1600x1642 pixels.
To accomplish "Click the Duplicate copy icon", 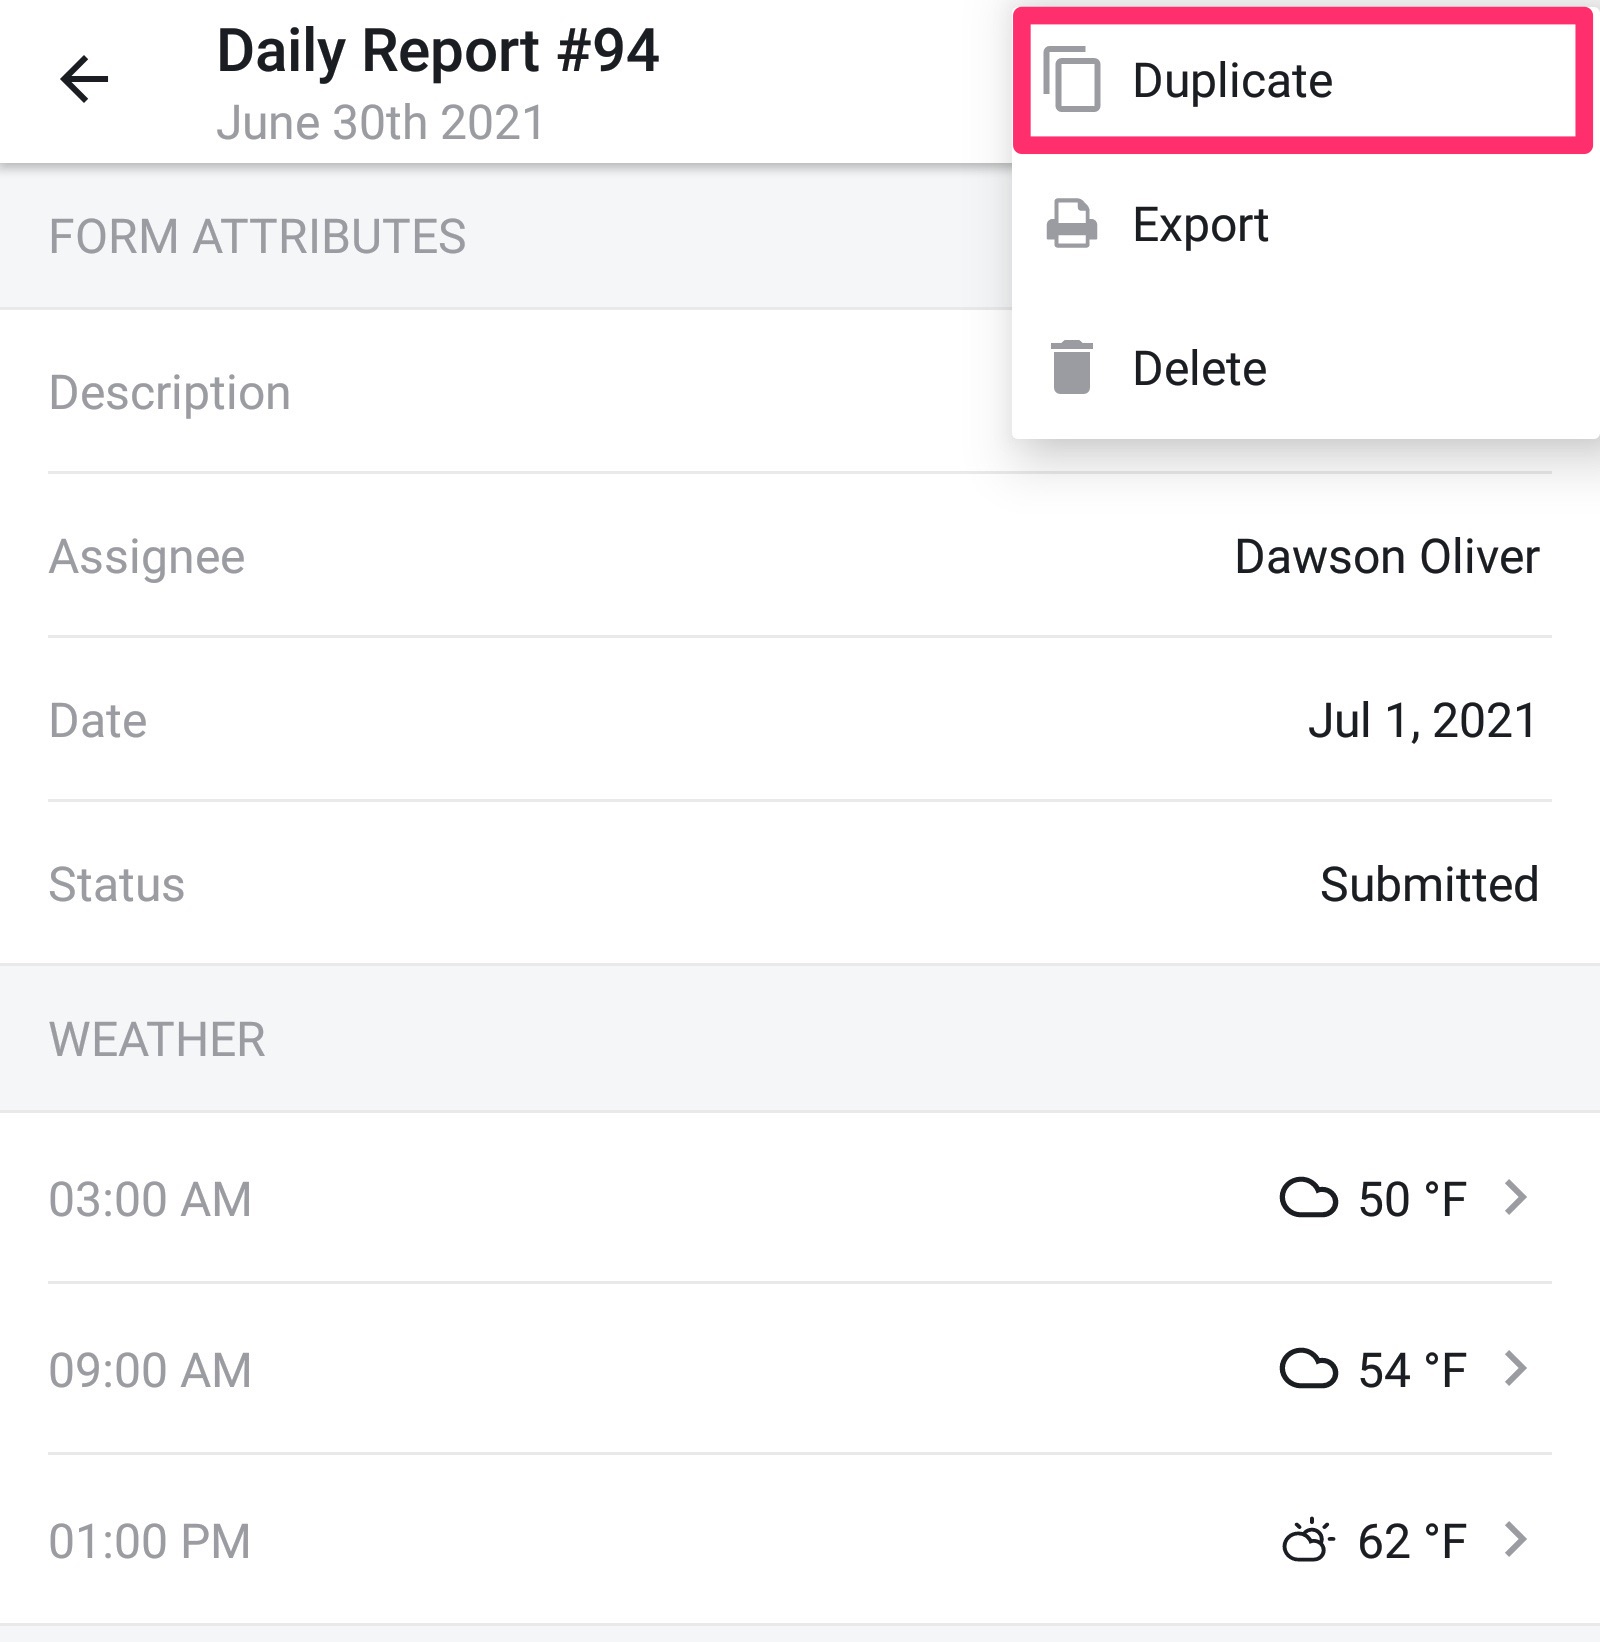I will [x=1072, y=78].
